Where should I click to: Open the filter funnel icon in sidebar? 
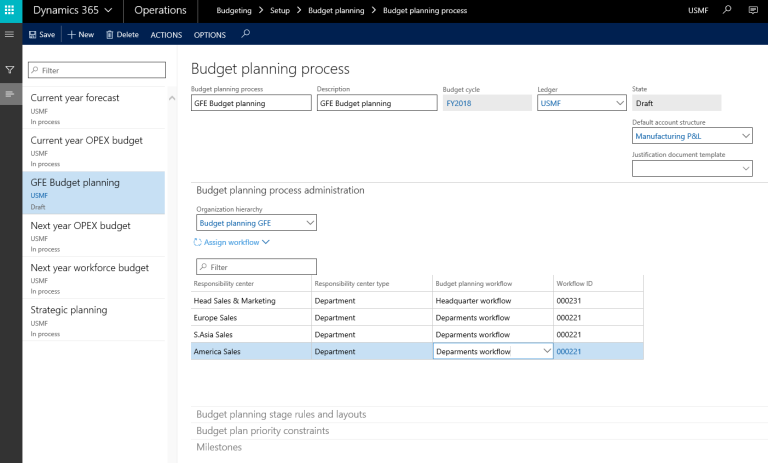11,70
